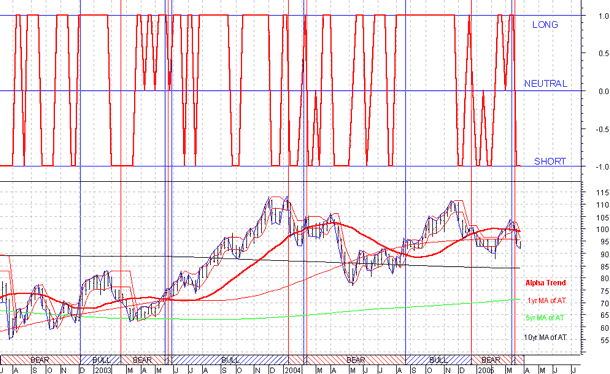Click the 85 price axis label

coord(605,267)
